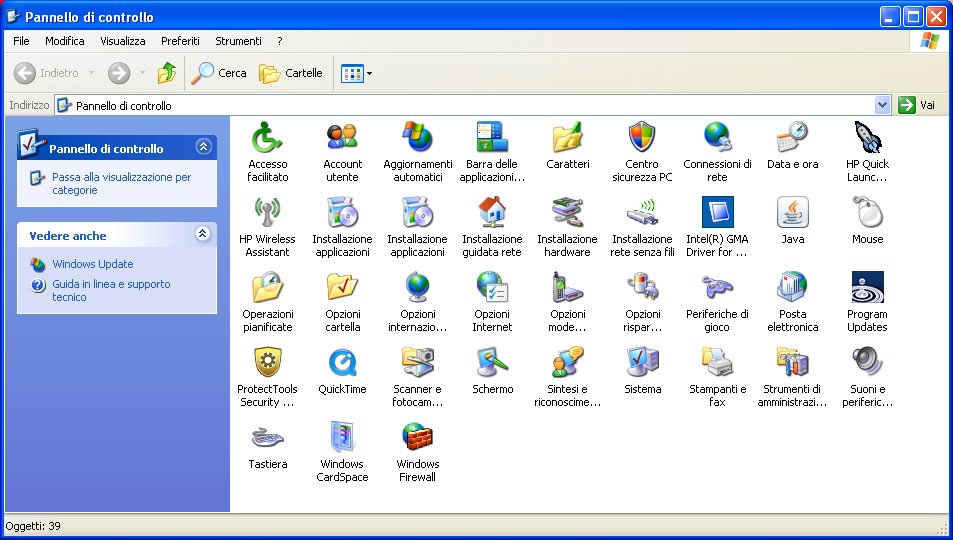Click inside the Indirizzo address field
The image size is (953, 540).
(465, 105)
